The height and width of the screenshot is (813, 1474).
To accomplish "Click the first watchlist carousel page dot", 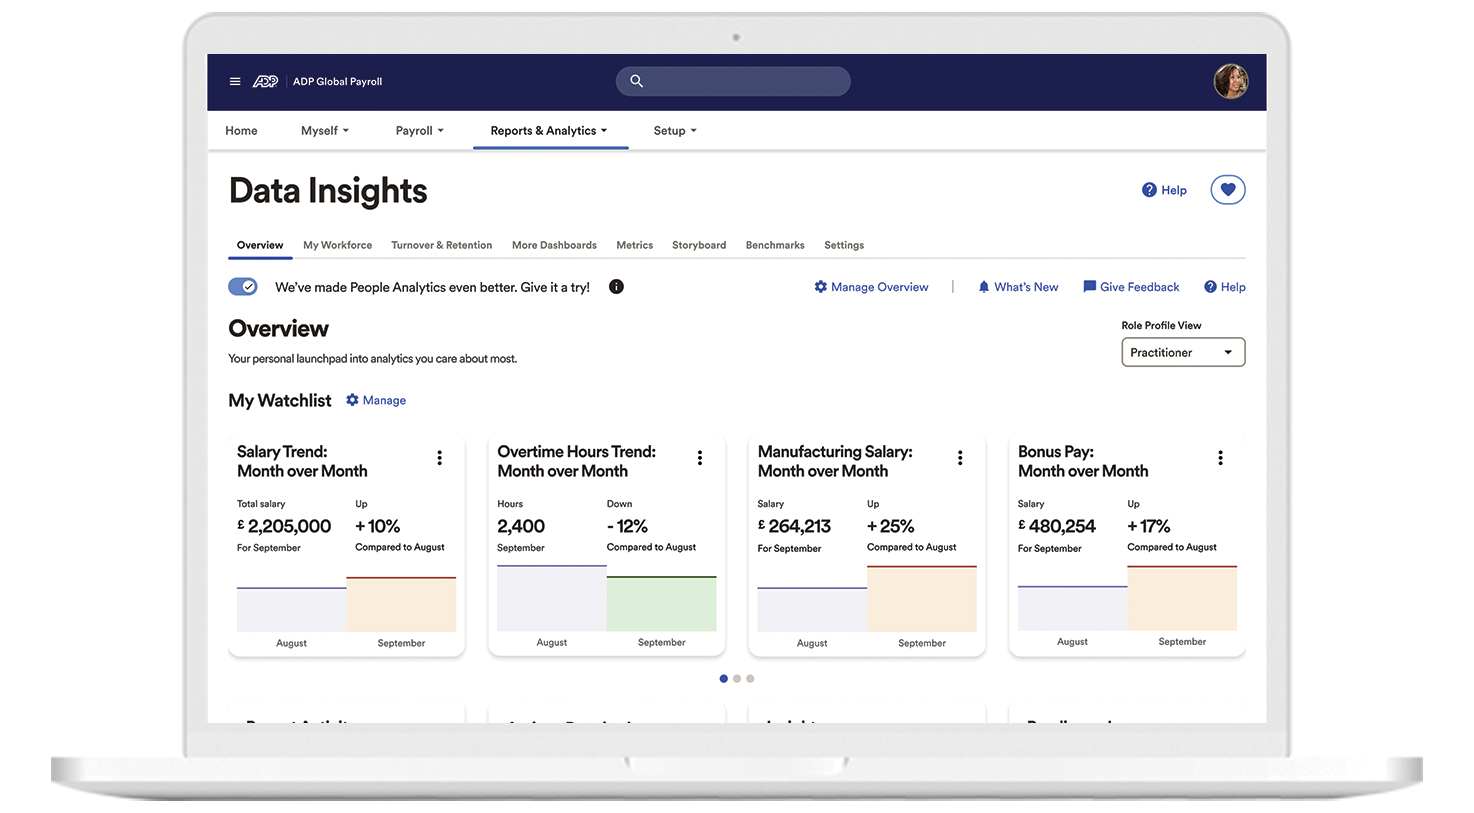I will (x=724, y=679).
